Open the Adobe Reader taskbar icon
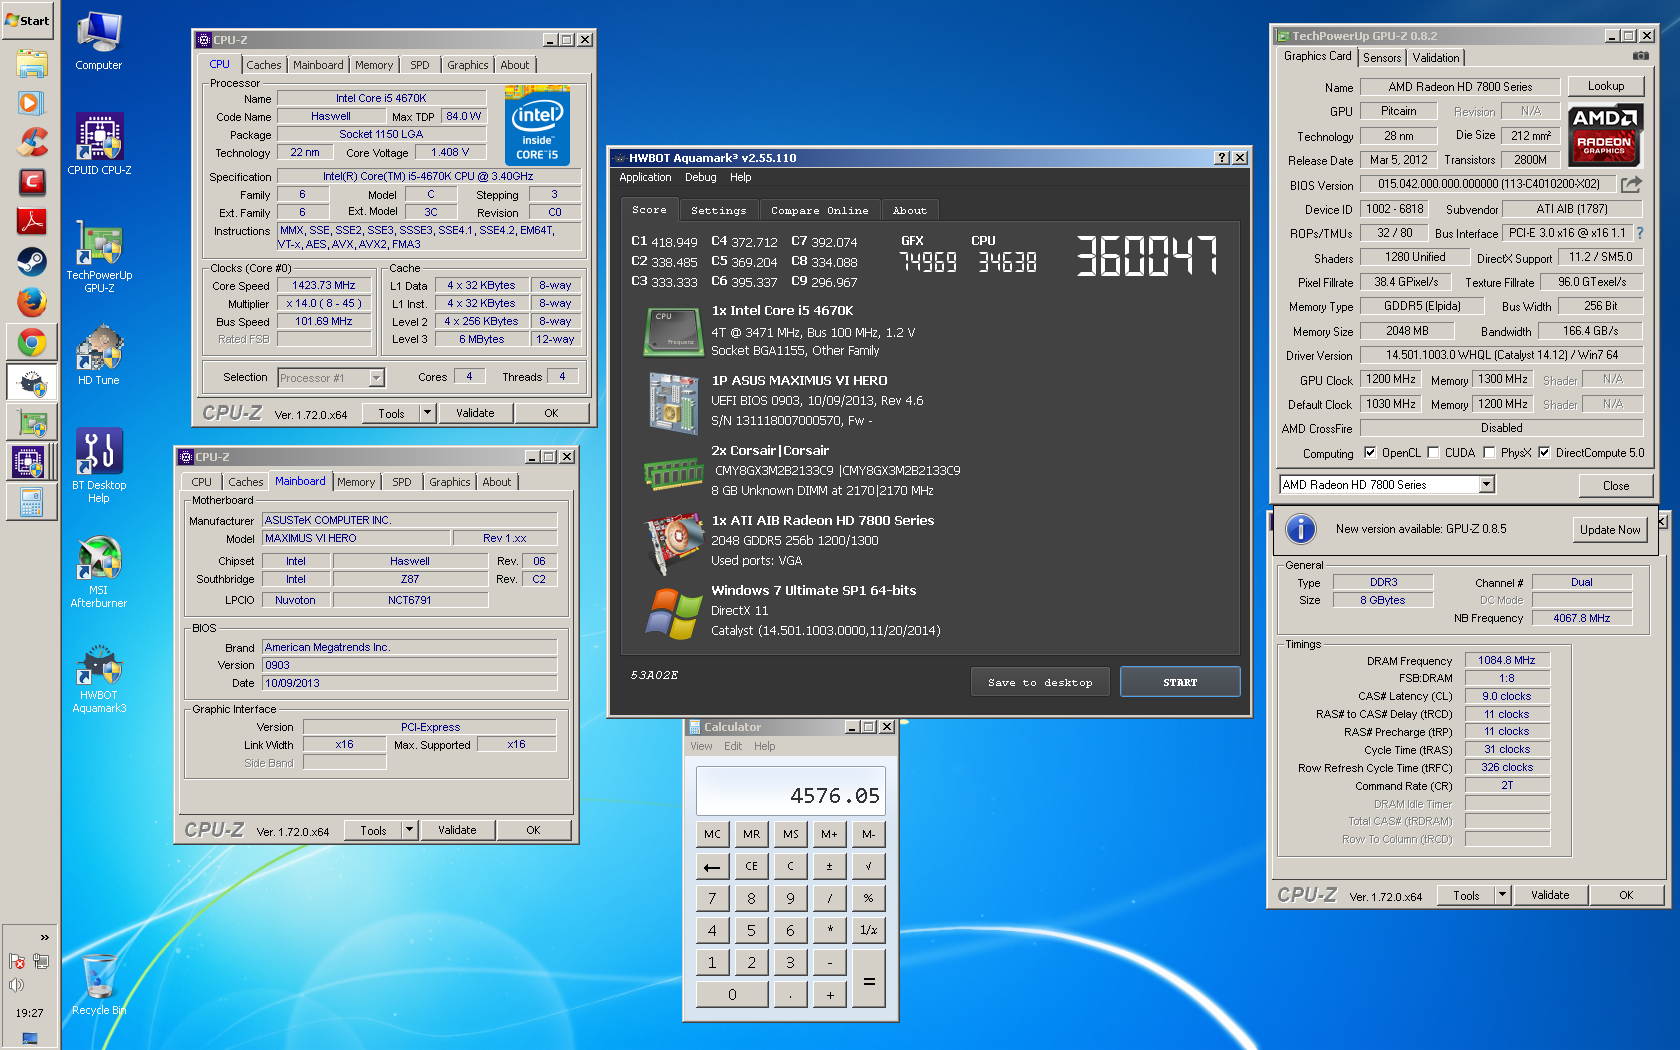Viewport: 1680px width, 1050px height. [x=31, y=221]
